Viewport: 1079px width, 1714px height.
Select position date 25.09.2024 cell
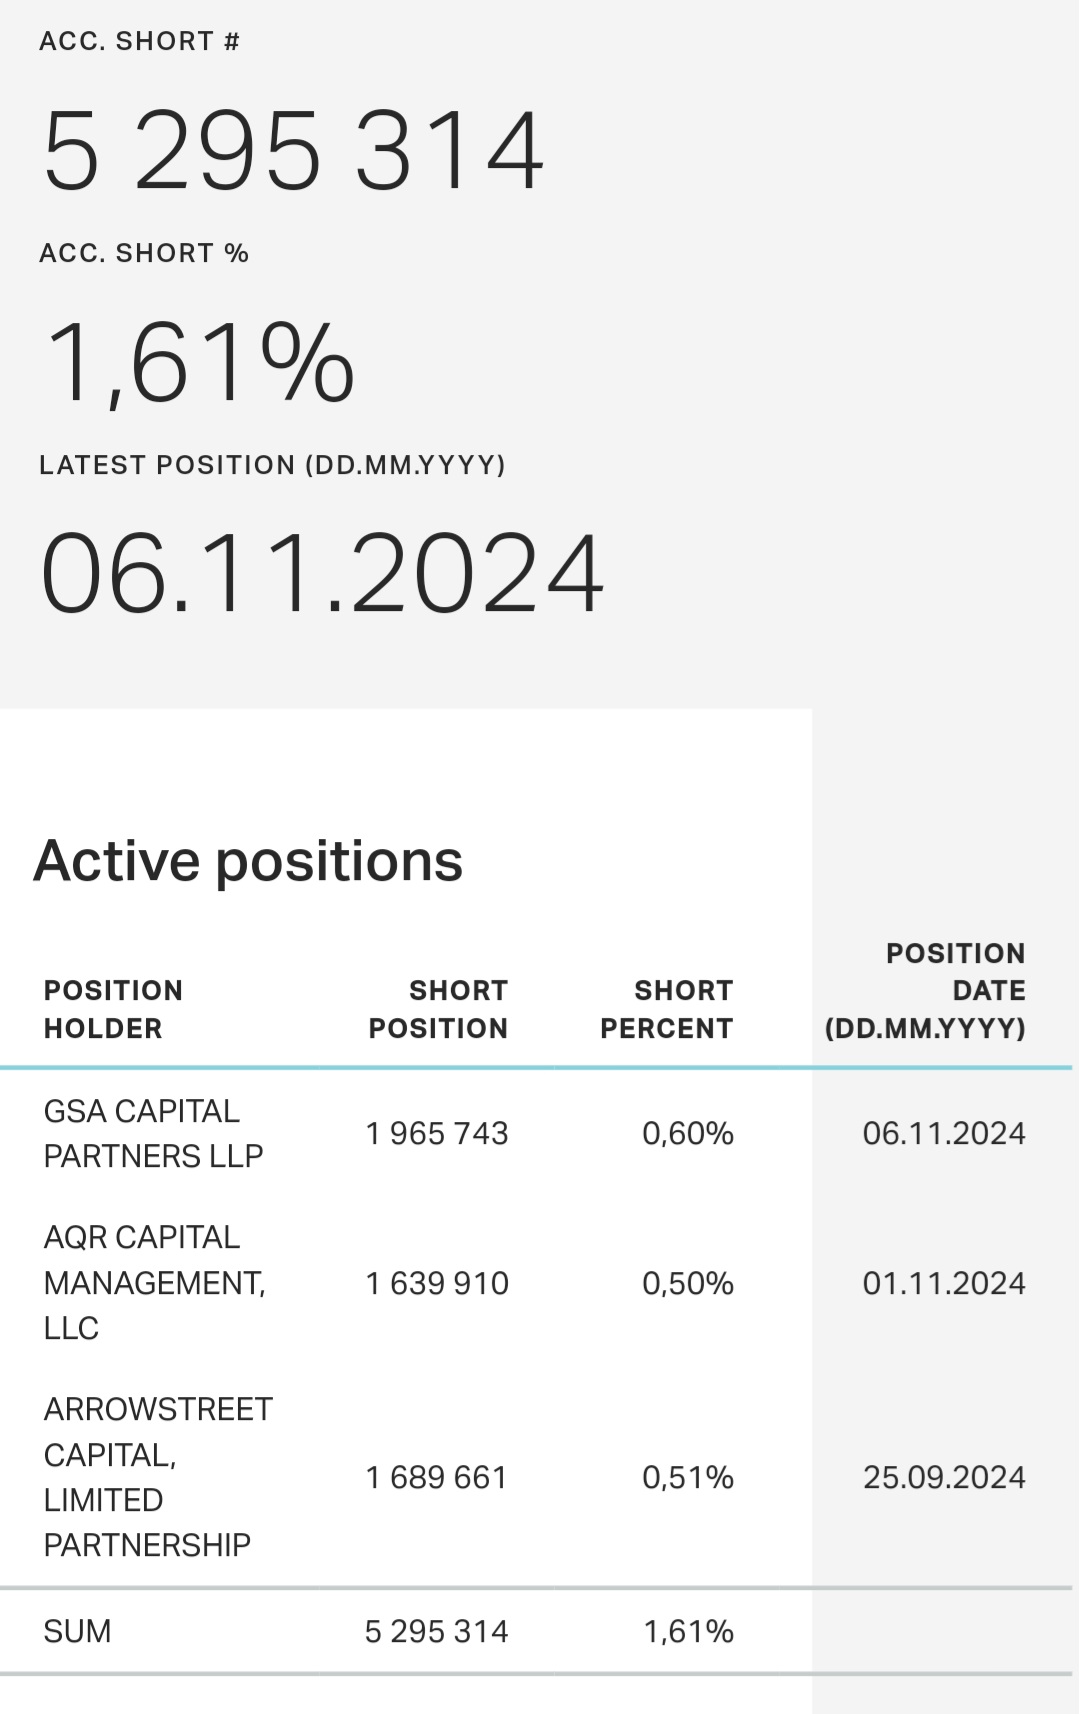[x=944, y=1477]
